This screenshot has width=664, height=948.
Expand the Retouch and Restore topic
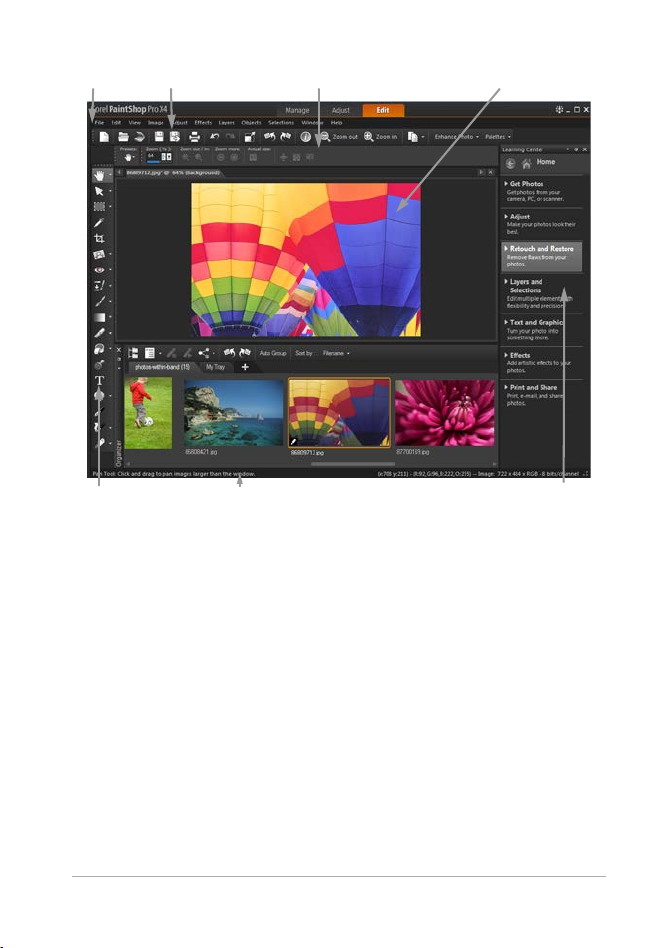click(539, 248)
